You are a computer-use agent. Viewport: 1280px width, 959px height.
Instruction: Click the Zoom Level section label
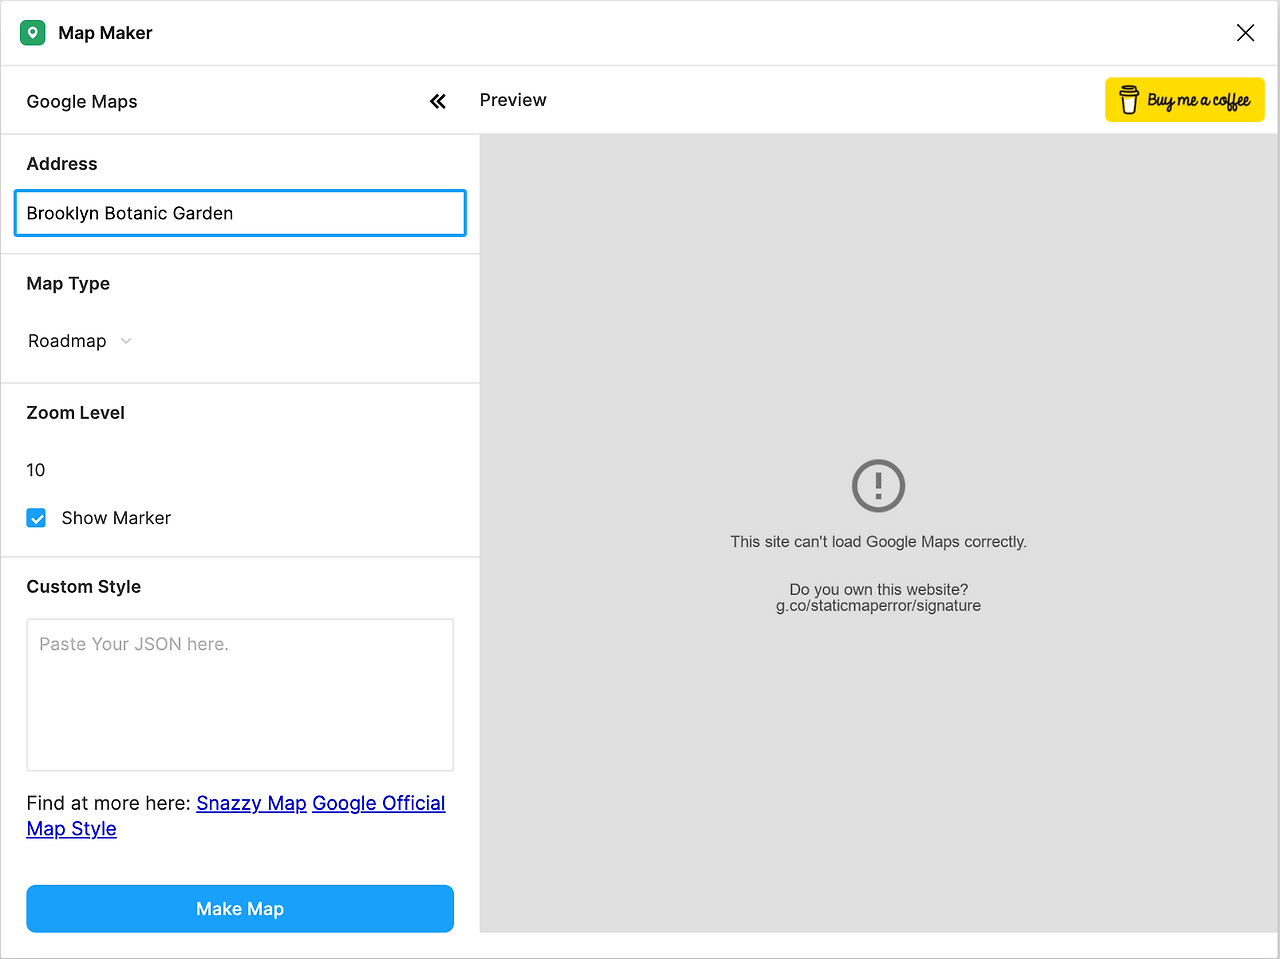click(x=76, y=413)
